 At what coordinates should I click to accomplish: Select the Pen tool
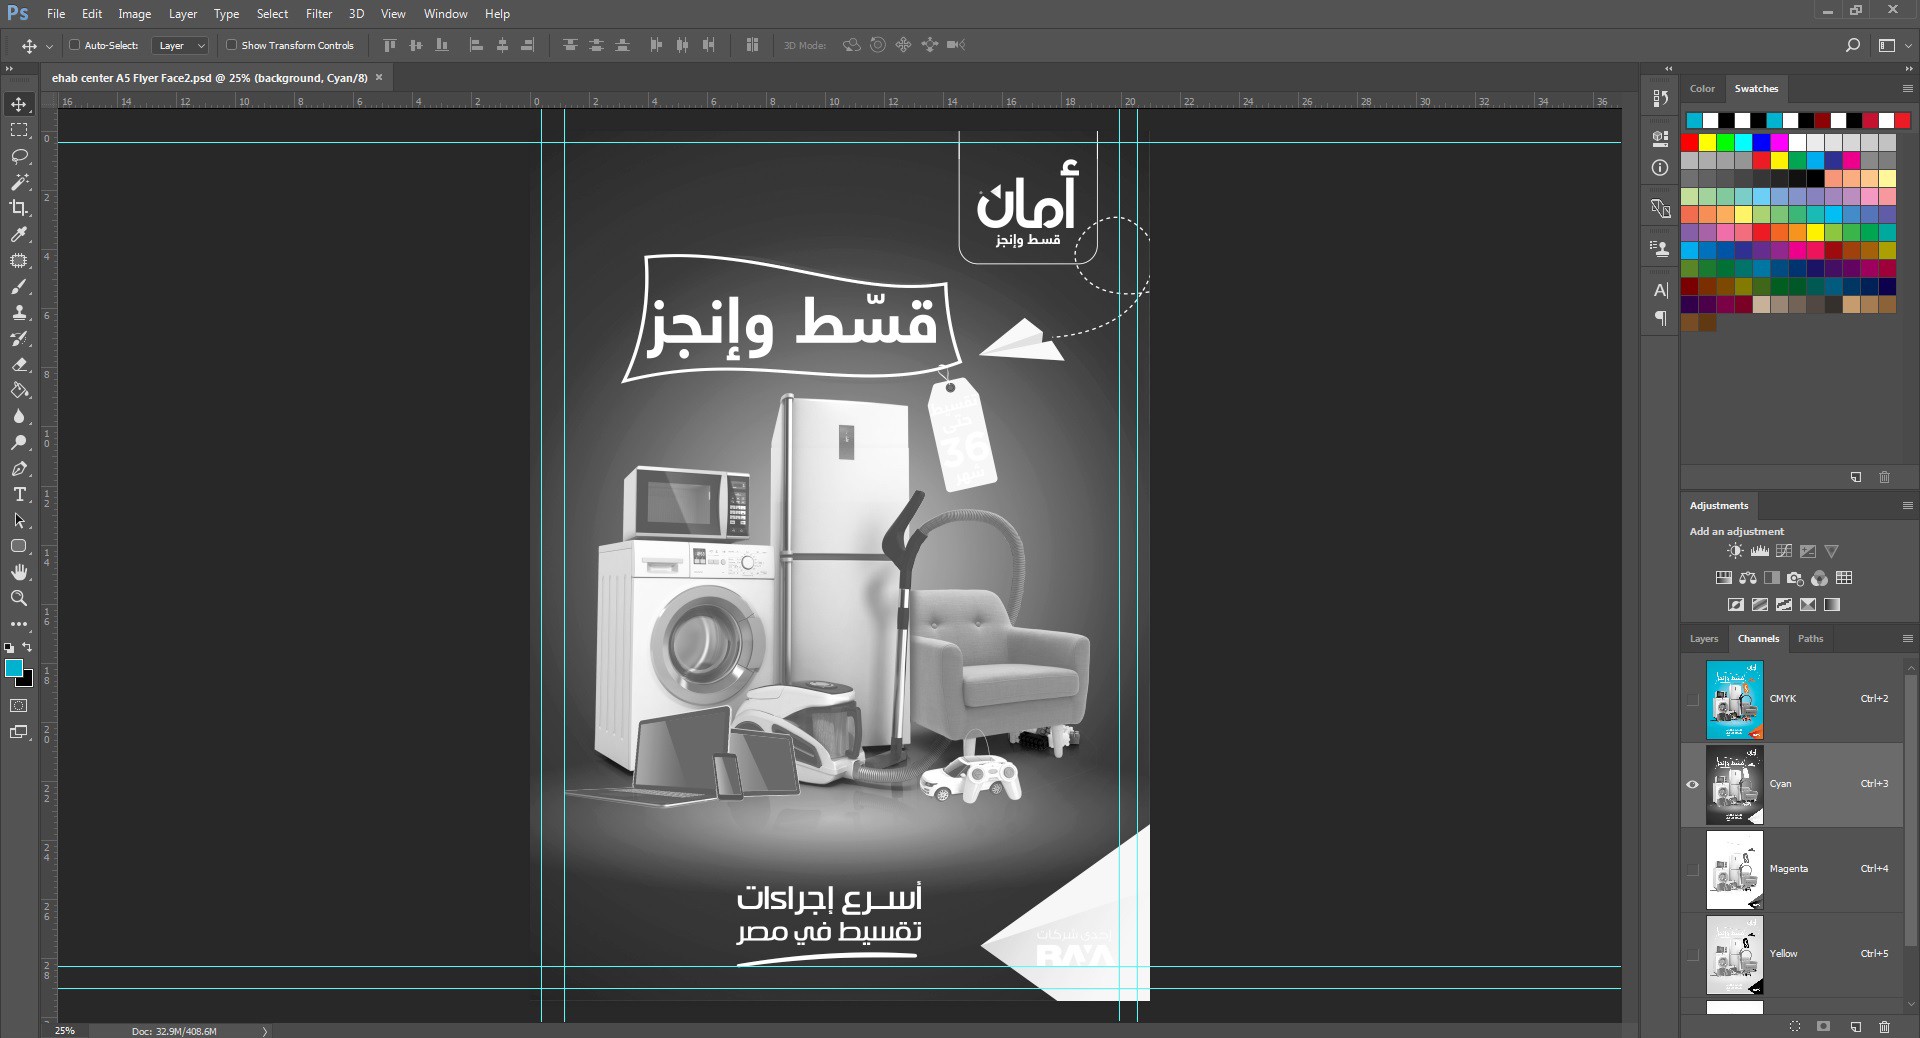19,469
